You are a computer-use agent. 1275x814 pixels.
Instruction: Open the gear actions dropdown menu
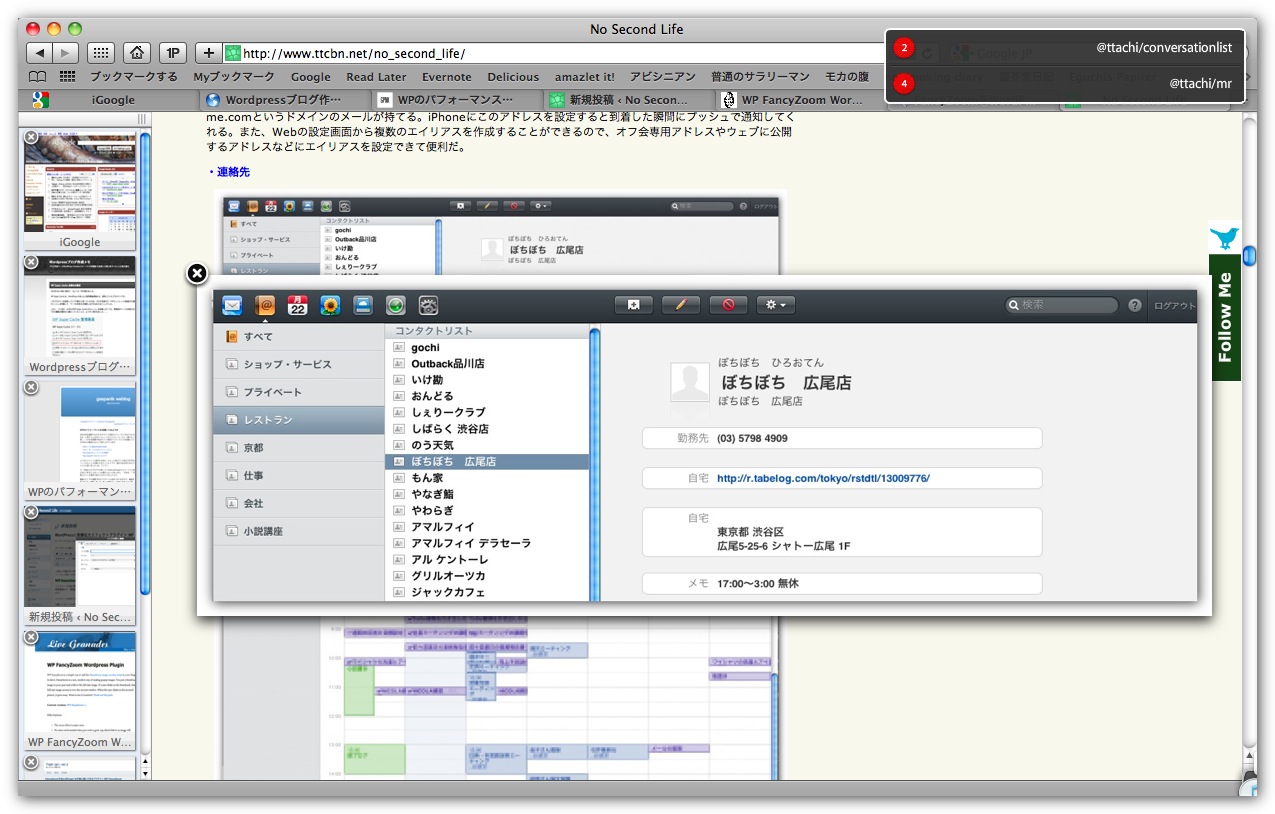coord(775,305)
